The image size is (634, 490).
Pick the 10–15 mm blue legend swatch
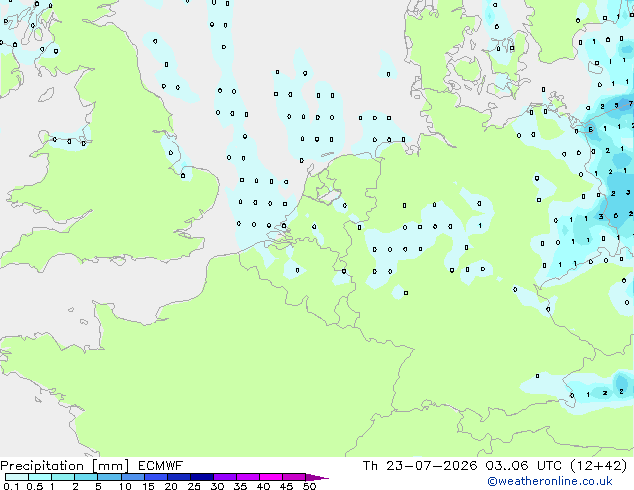coord(133,477)
